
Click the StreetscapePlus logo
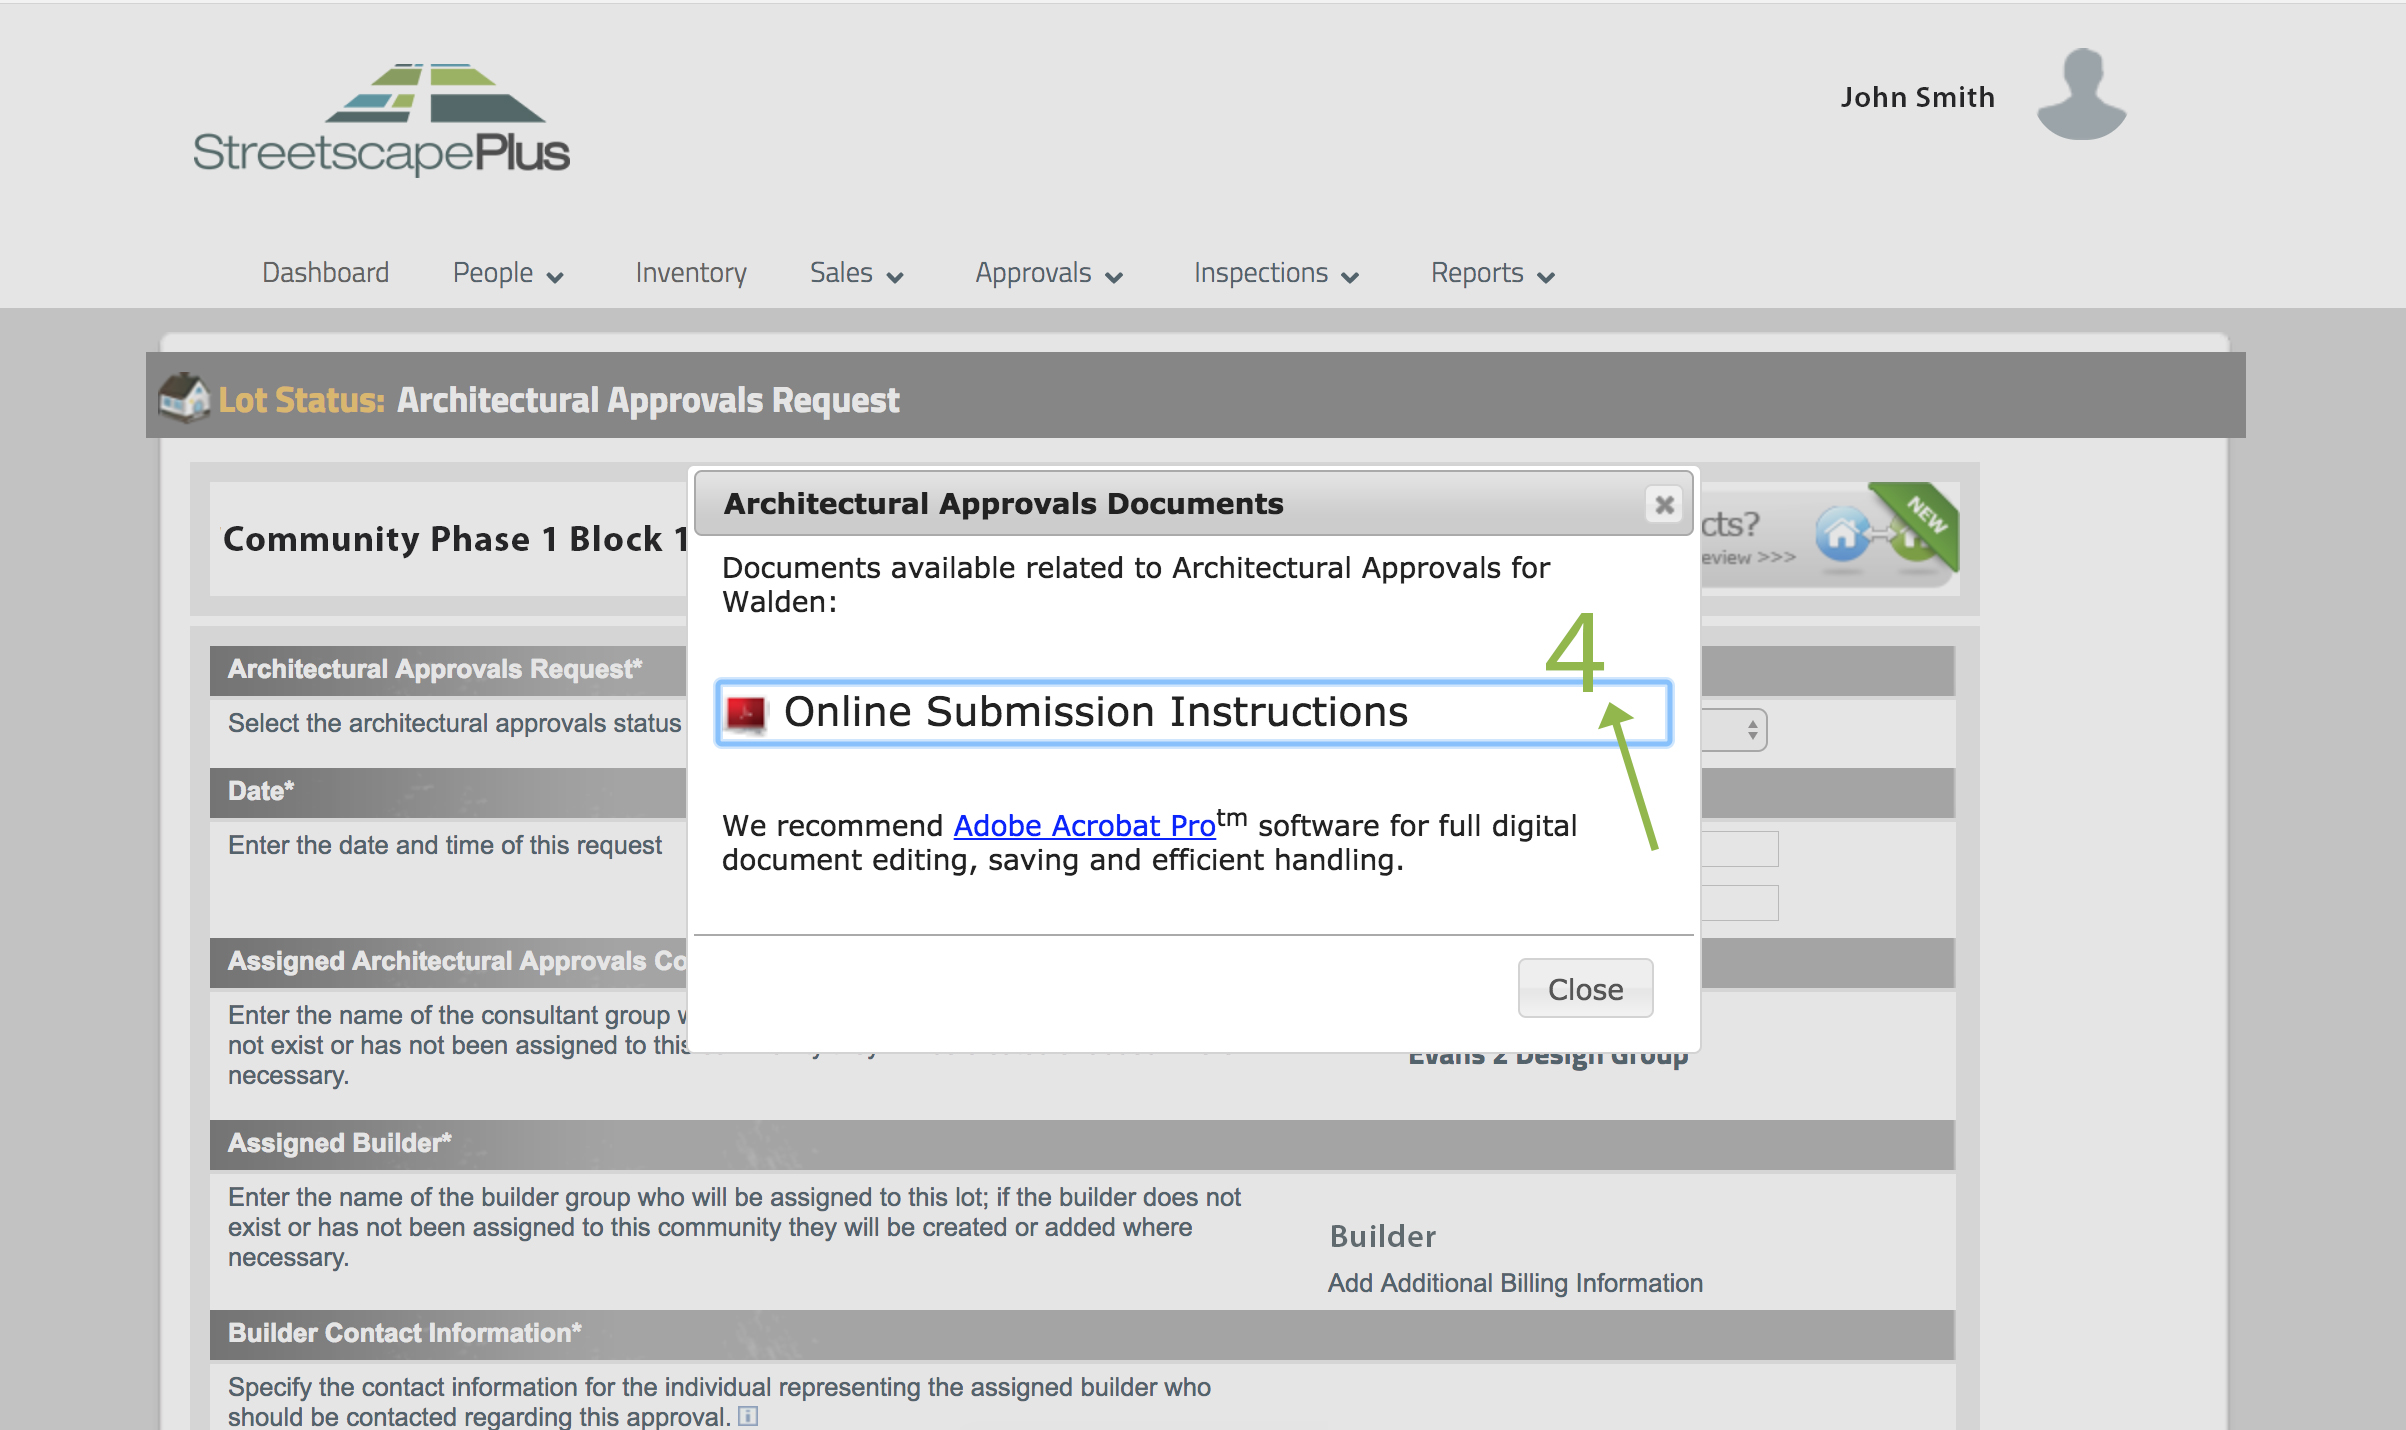[x=381, y=120]
